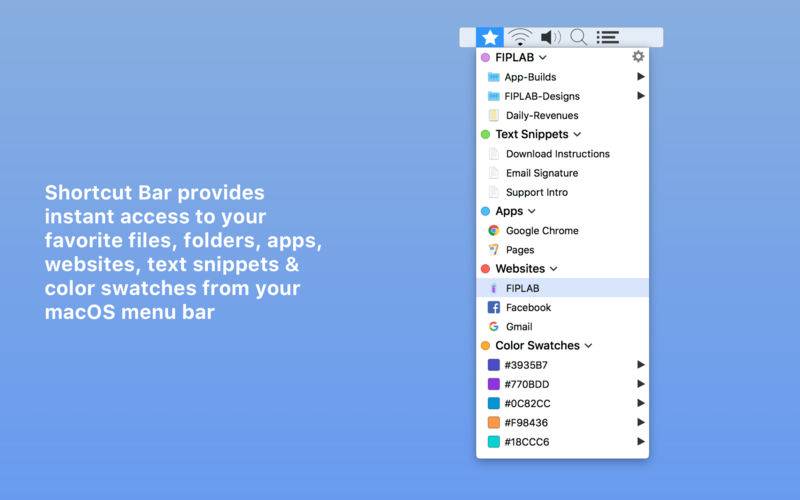Image resolution: width=800 pixels, height=500 pixels.
Task: Launch Google Chrome from the menu
Action: [562, 231]
